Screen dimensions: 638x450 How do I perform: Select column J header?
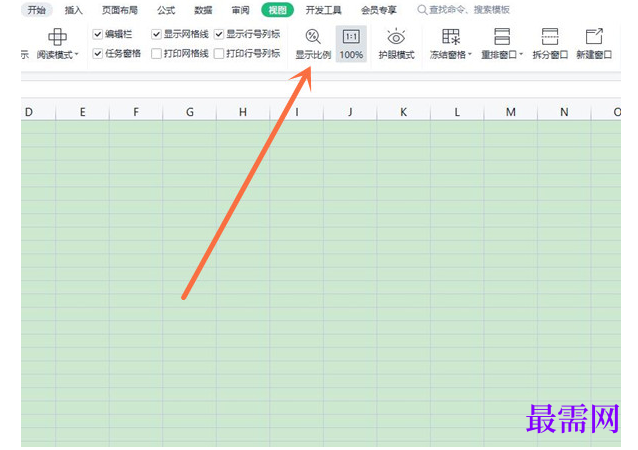350,112
